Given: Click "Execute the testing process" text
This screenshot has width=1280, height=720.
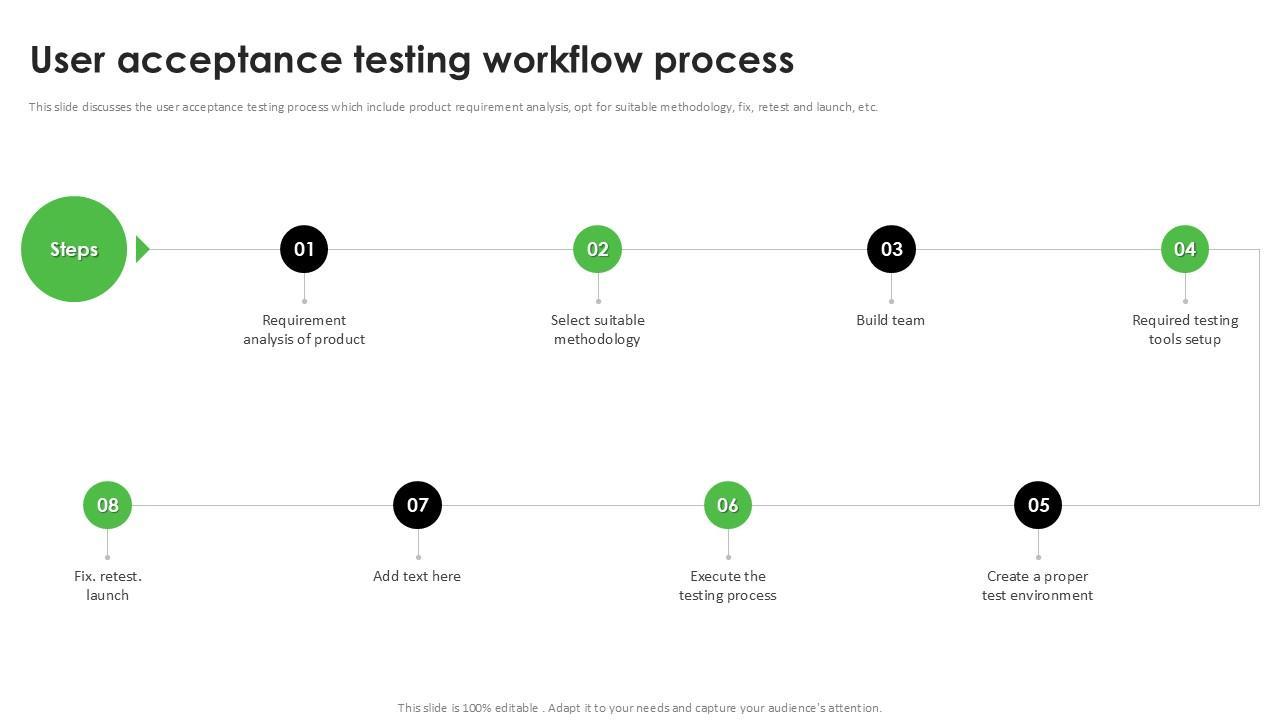Looking at the screenshot, I should click(x=728, y=586).
